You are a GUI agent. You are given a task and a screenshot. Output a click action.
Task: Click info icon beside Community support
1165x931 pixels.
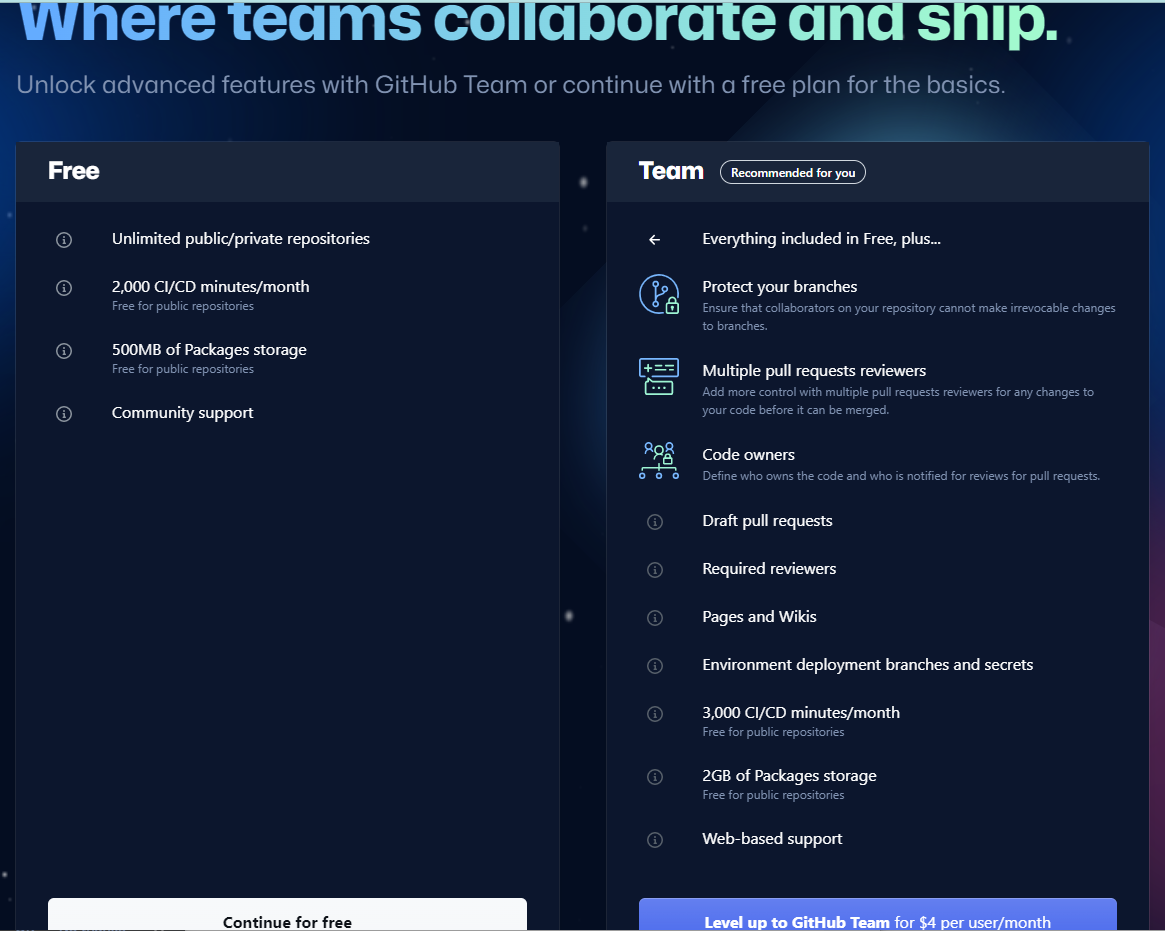click(x=64, y=414)
